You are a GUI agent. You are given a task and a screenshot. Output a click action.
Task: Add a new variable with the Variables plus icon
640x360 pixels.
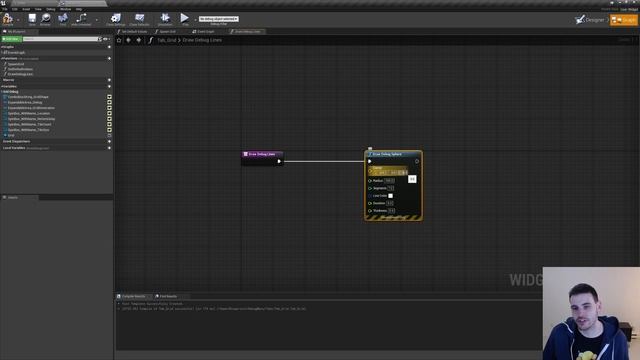pos(109,87)
